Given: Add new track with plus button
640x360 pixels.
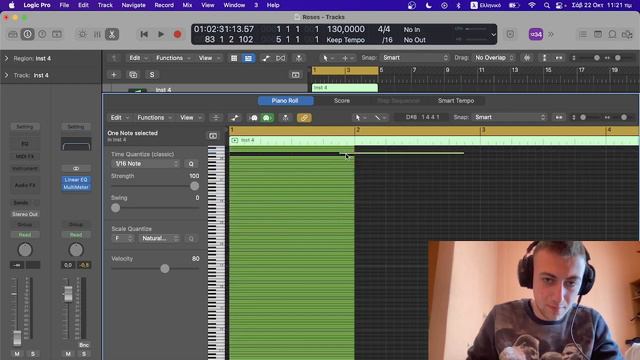Looking at the screenshot, I should (x=114, y=75).
